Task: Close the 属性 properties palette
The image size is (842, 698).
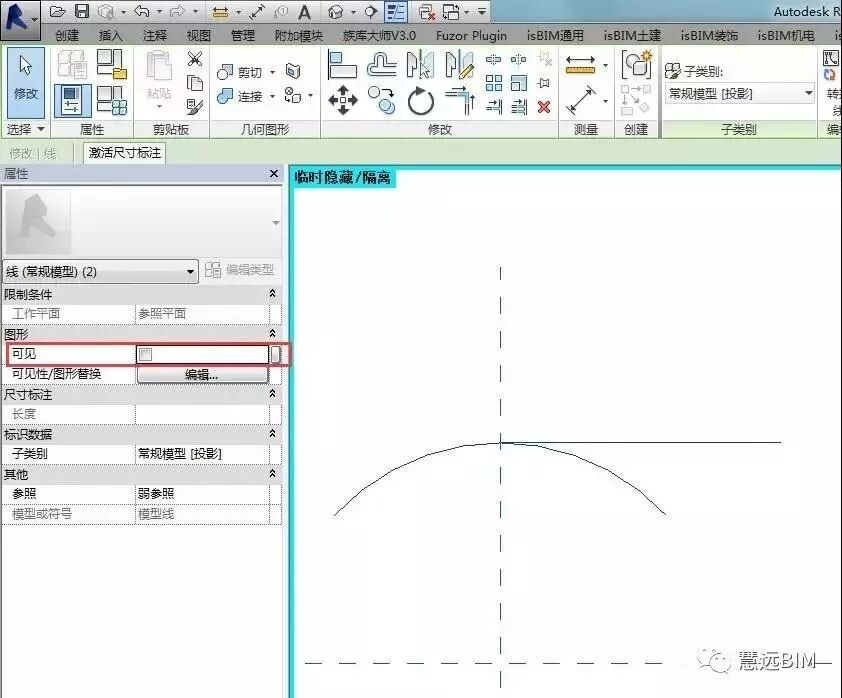Action: click(274, 174)
